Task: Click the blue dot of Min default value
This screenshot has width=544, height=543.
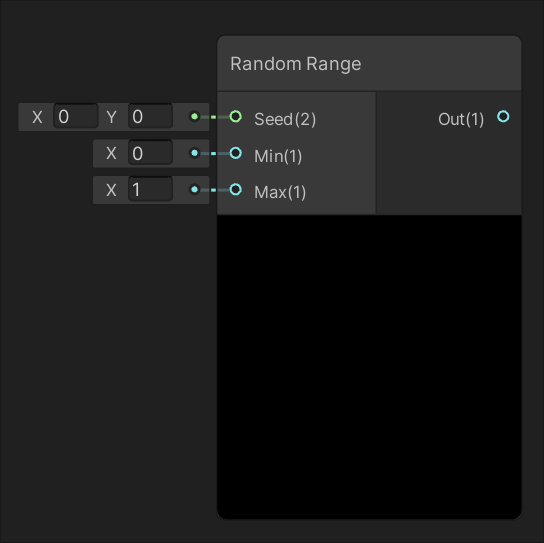Action: 195,153
